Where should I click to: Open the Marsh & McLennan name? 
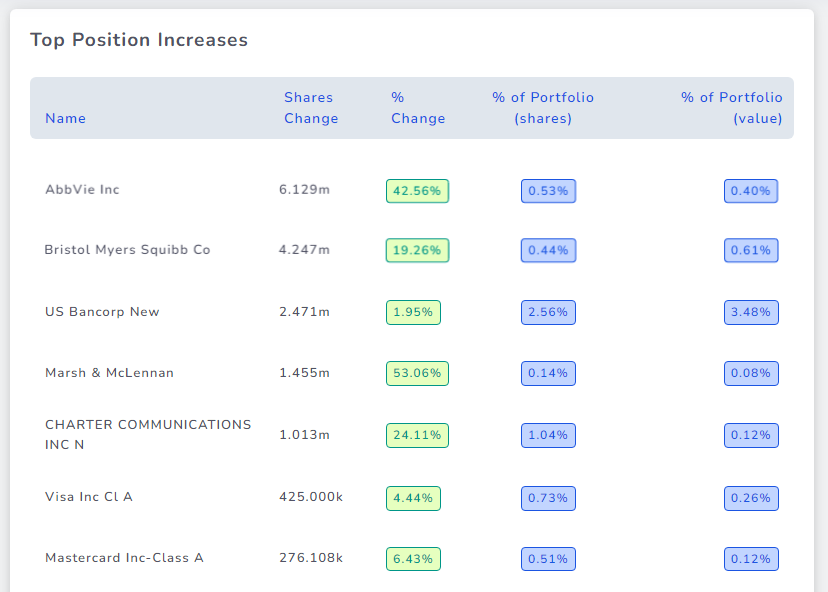click(109, 373)
